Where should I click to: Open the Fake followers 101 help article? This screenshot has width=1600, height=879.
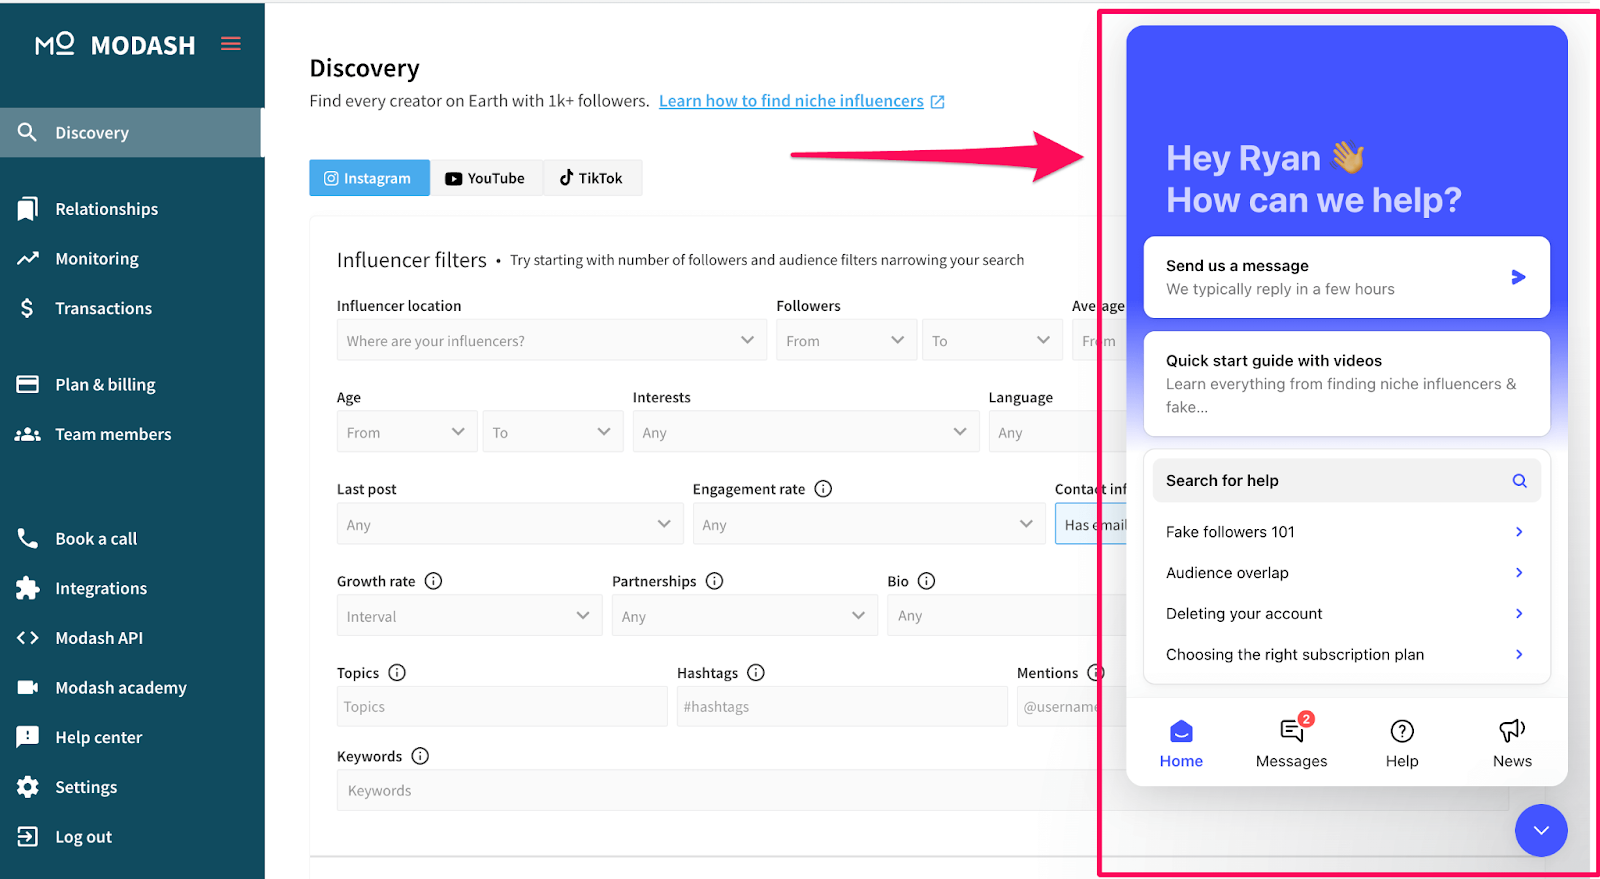click(x=1345, y=532)
